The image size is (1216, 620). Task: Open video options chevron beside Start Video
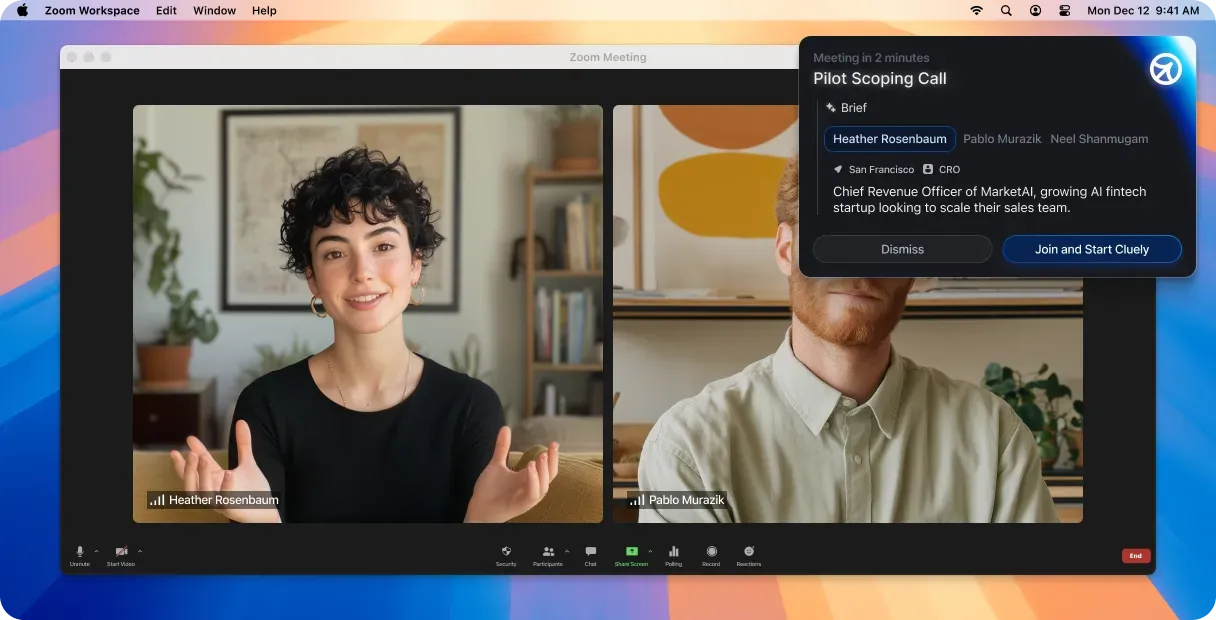pyautogui.click(x=140, y=551)
